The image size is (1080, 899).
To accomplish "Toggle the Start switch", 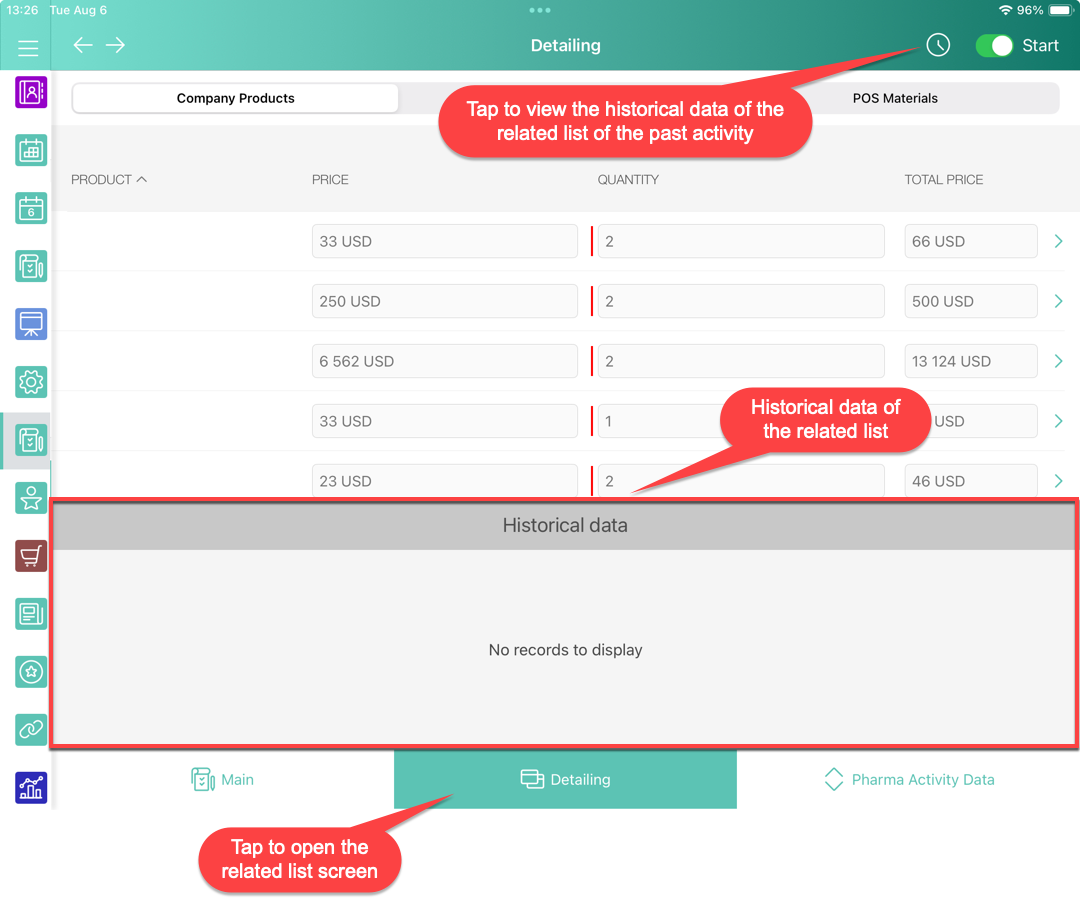I will [x=995, y=45].
